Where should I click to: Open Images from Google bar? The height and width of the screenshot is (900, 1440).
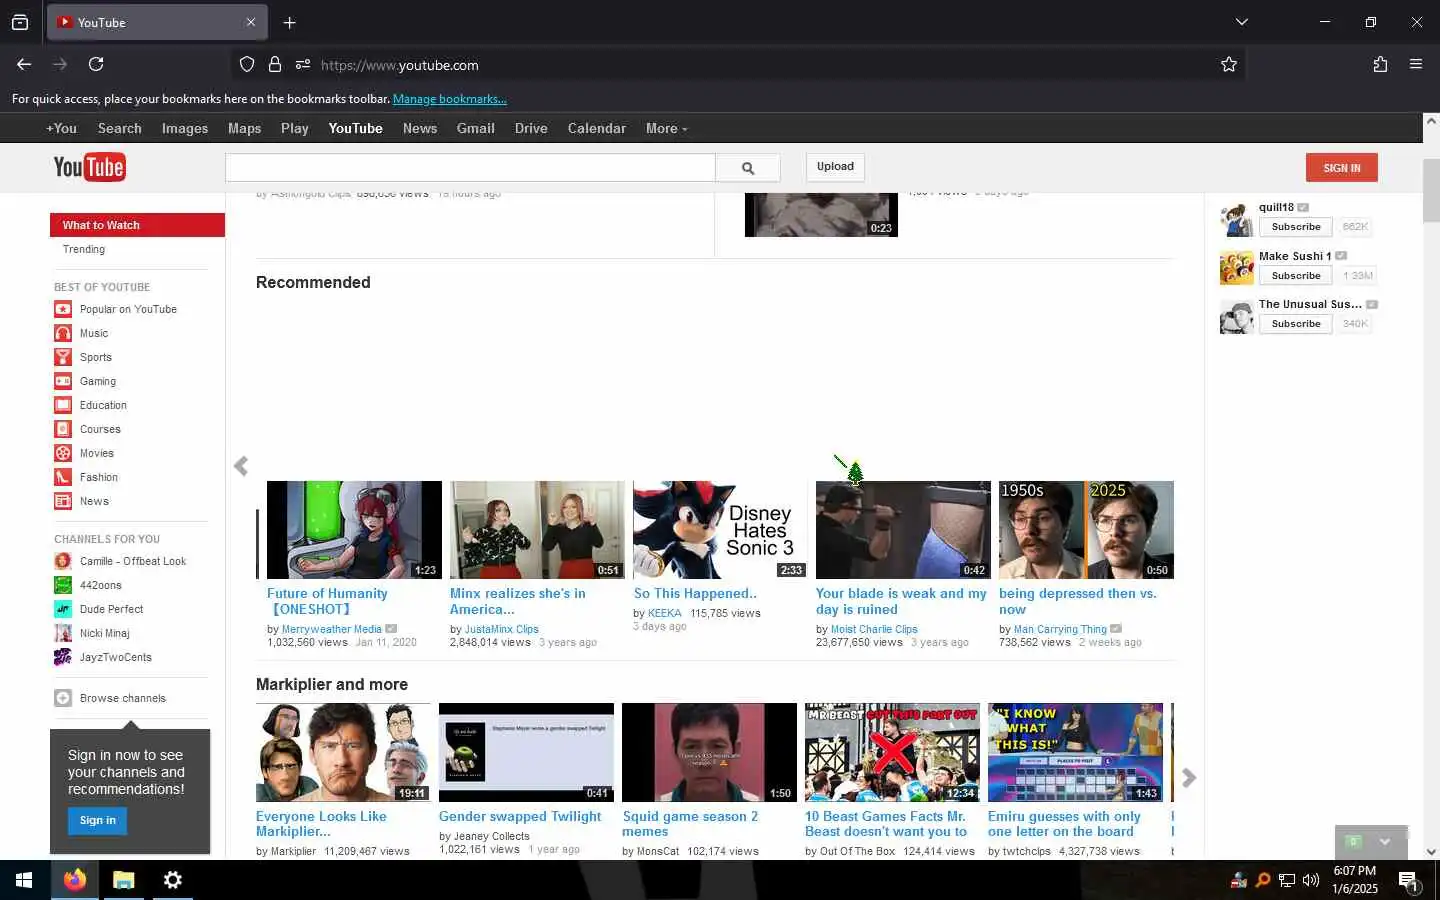185,128
